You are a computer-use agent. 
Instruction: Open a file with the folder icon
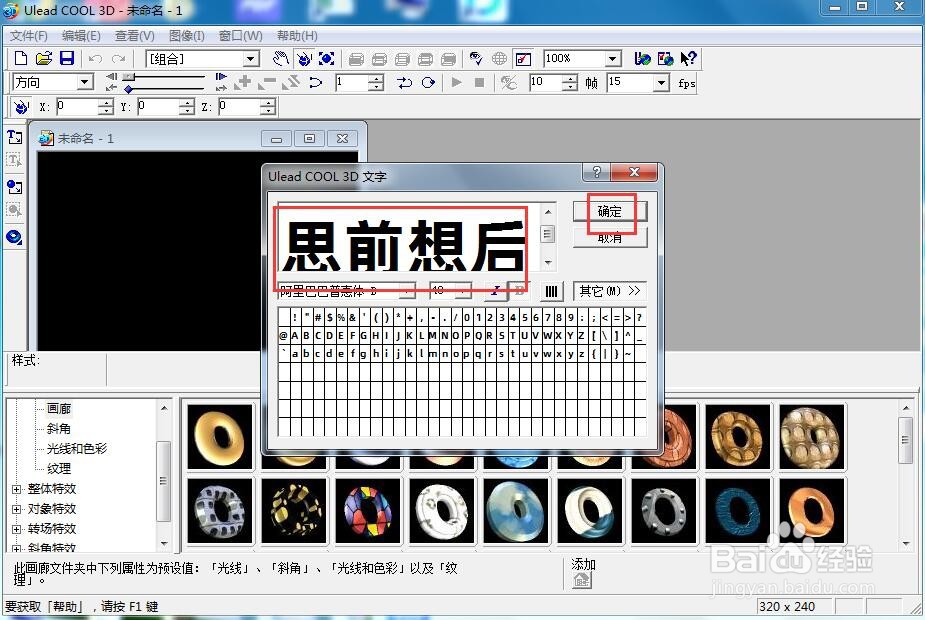(44, 58)
